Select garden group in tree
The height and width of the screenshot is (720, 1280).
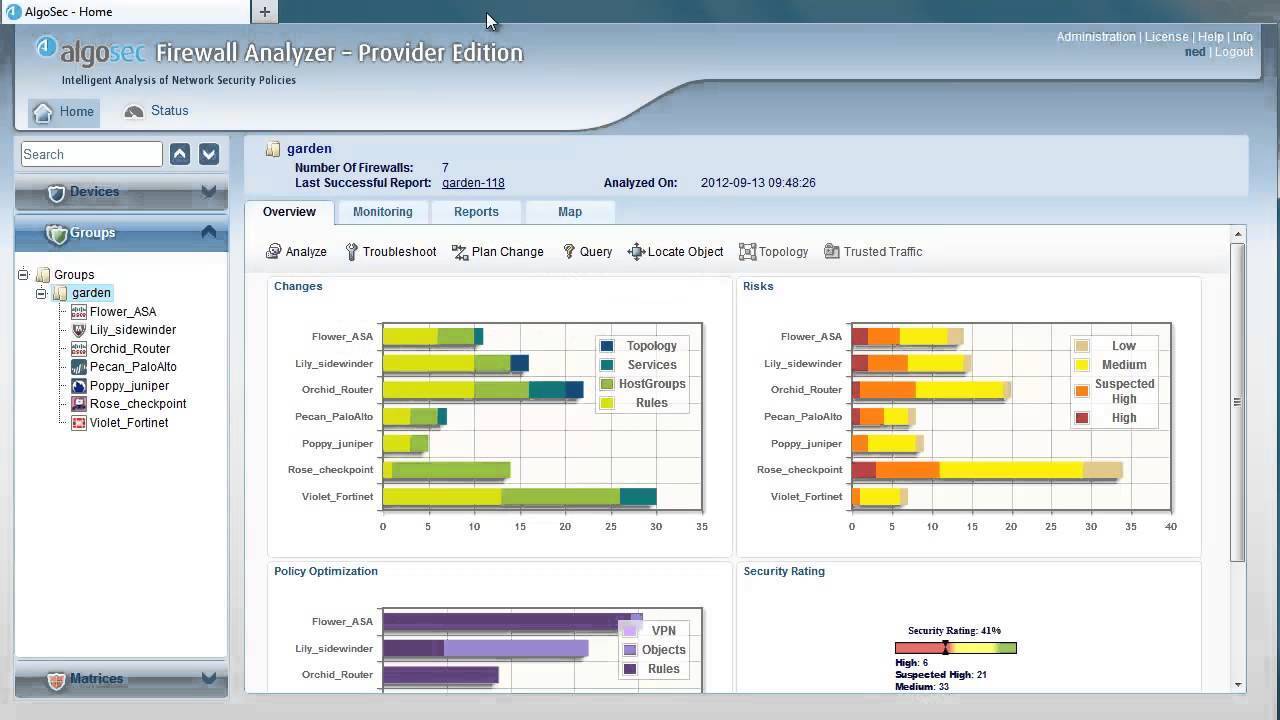[91, 293]
